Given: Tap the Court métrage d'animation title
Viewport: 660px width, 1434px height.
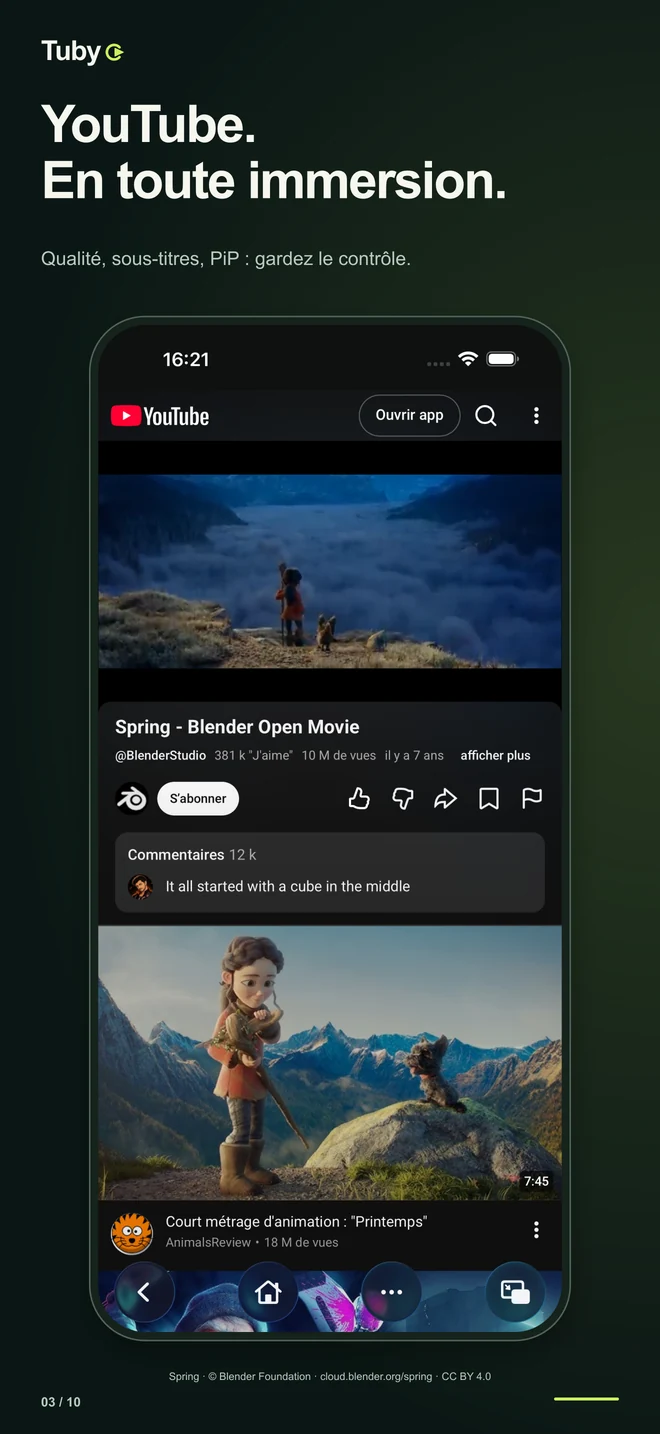Looking at the screenshot, I should click(296, 1222).
